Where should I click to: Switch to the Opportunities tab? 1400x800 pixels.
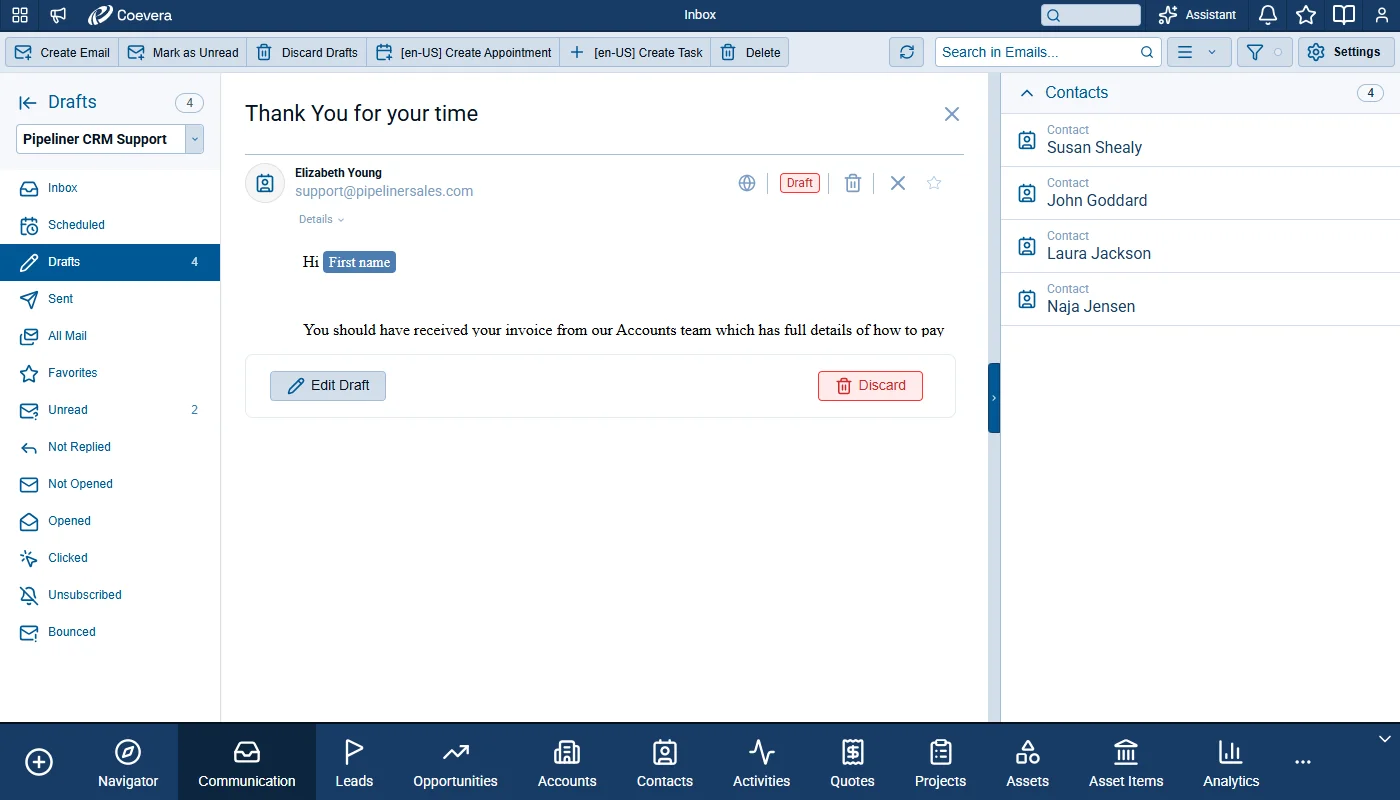[455, 764]
